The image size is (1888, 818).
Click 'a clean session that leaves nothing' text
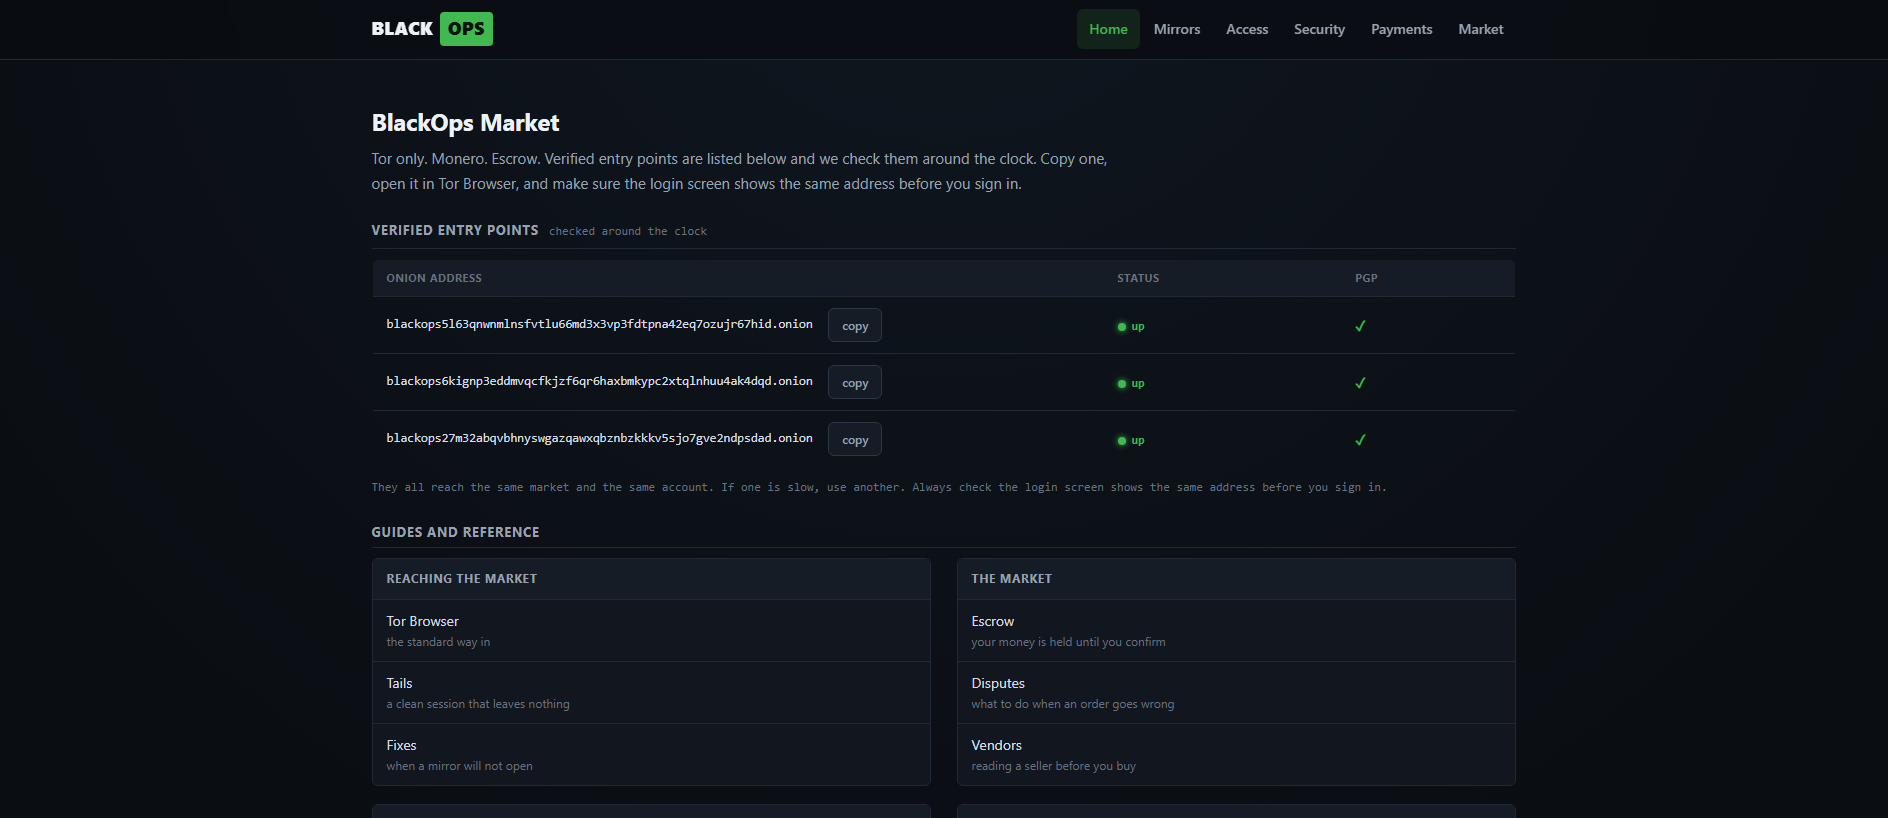point(478,704)
